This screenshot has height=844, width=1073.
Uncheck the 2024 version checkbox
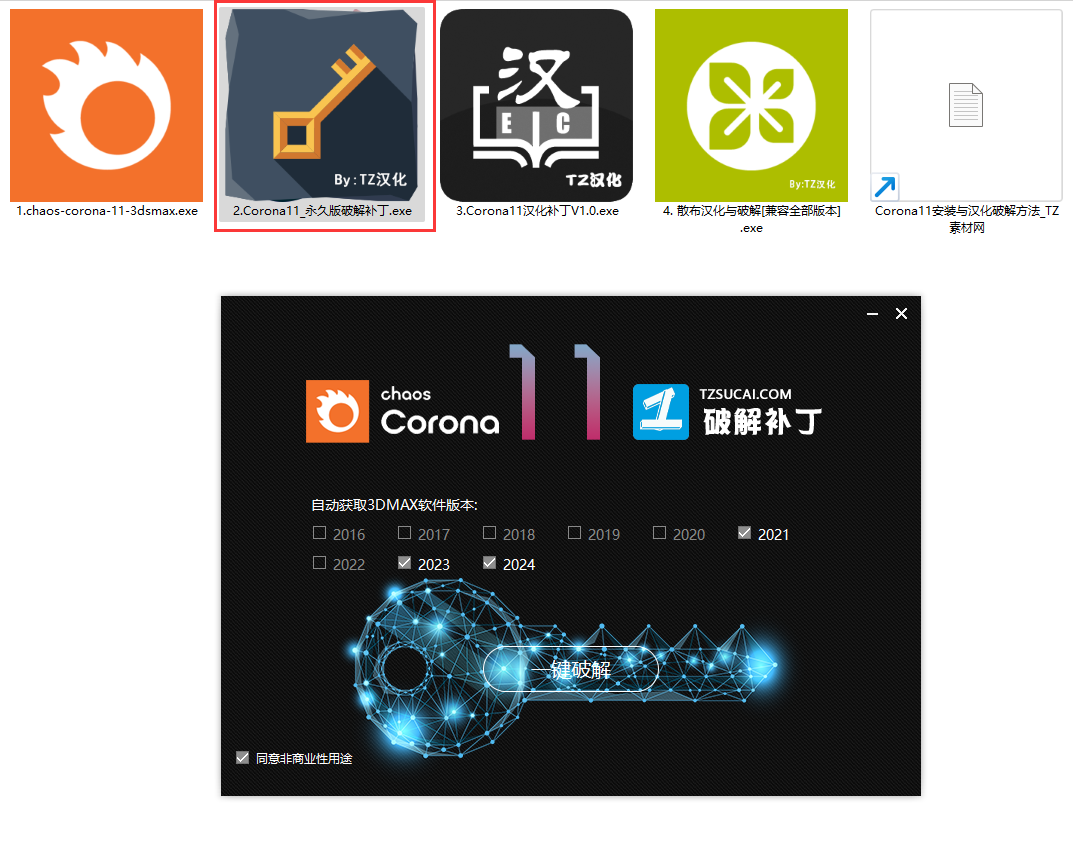(489, 563)
